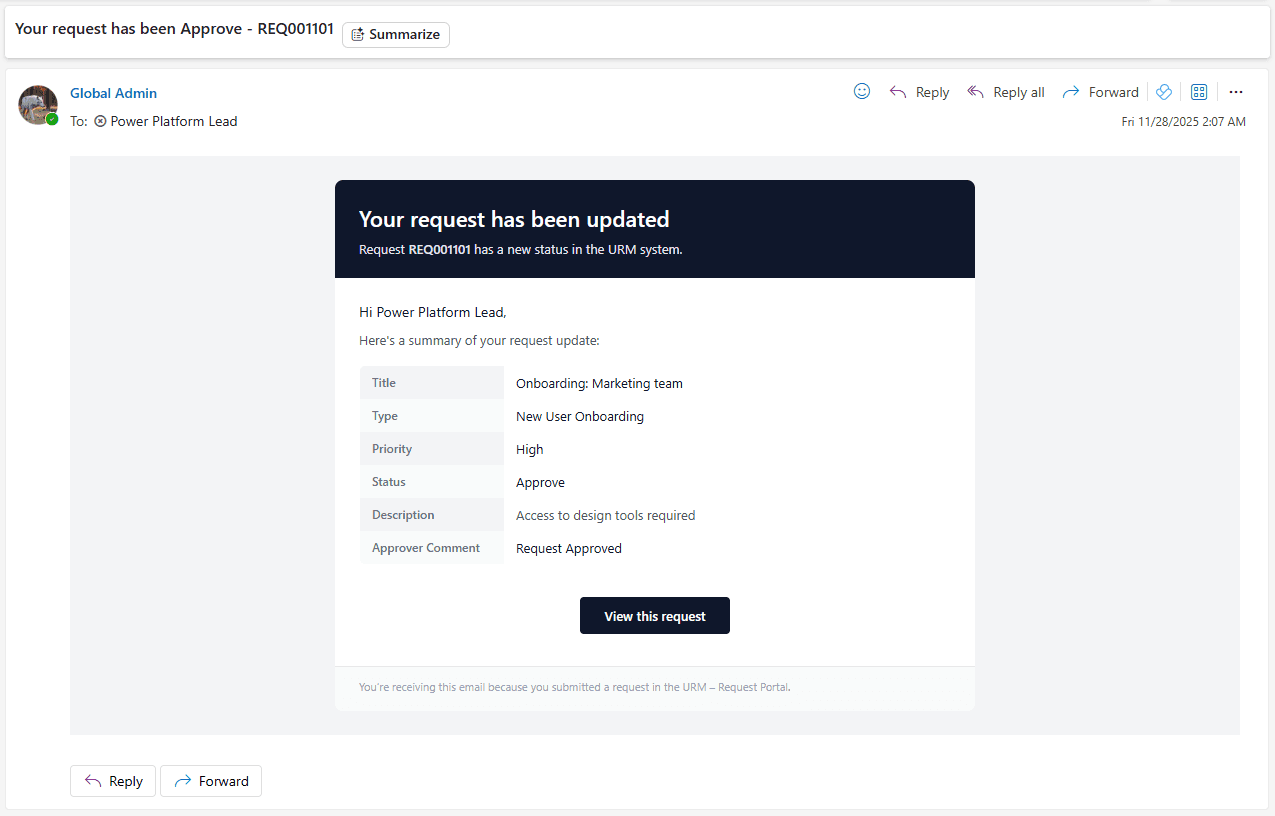
Task: Reply using the curved reply arrow icon
Action: [x=897, y=91]
